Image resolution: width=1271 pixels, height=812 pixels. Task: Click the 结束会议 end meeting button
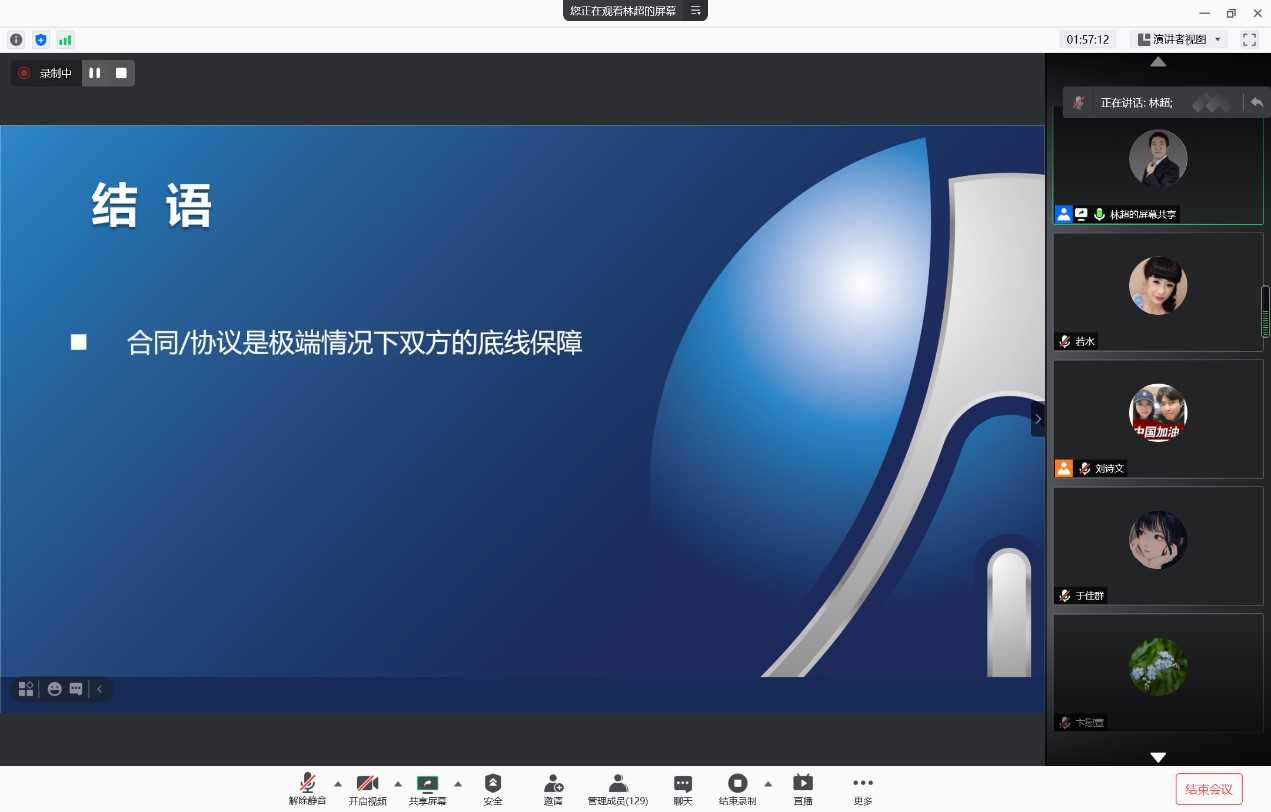[x=1209, y=788]
